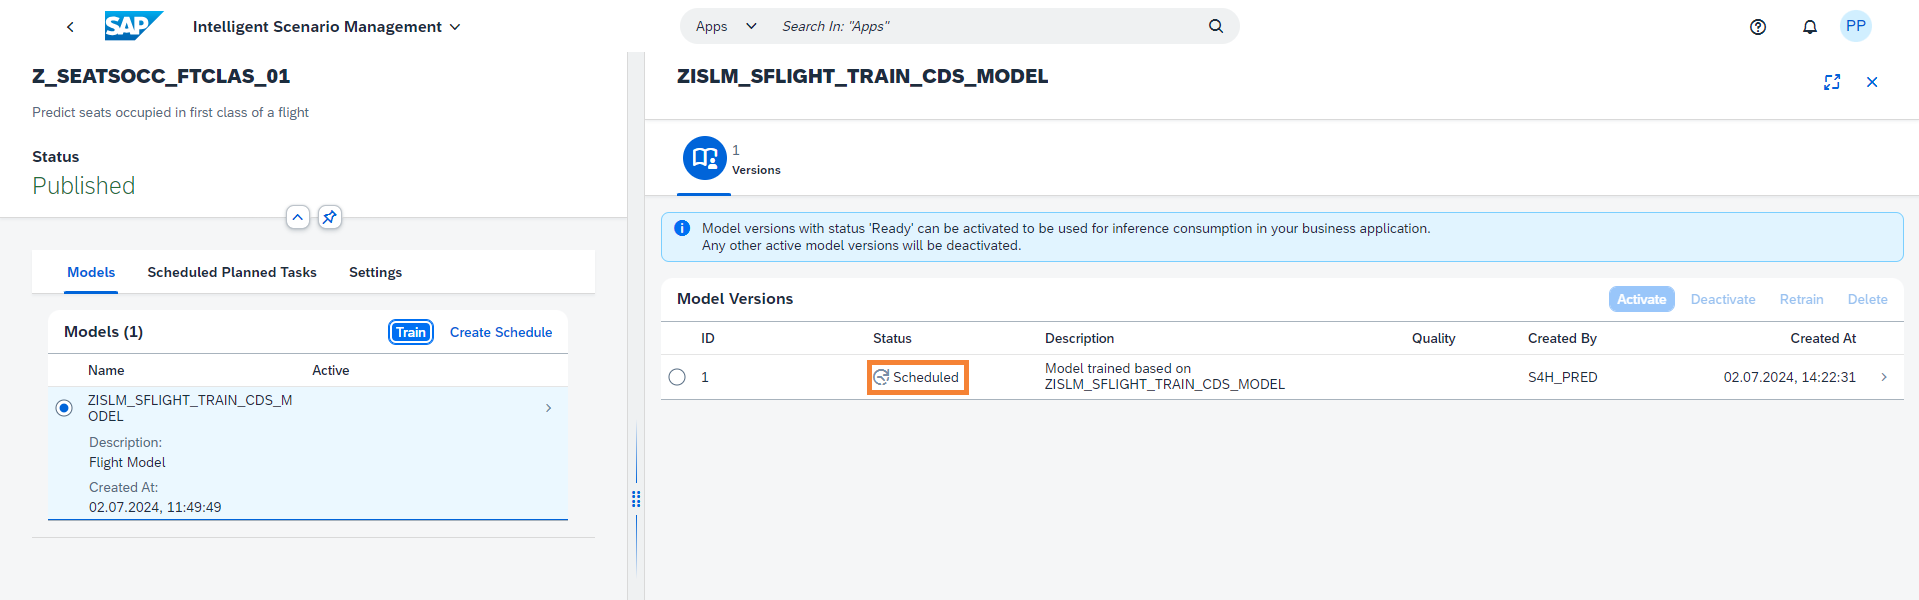Open the notifications bell
Image resolution: width=1919 pixels, height=600 pixels.
click(1809, 27)
